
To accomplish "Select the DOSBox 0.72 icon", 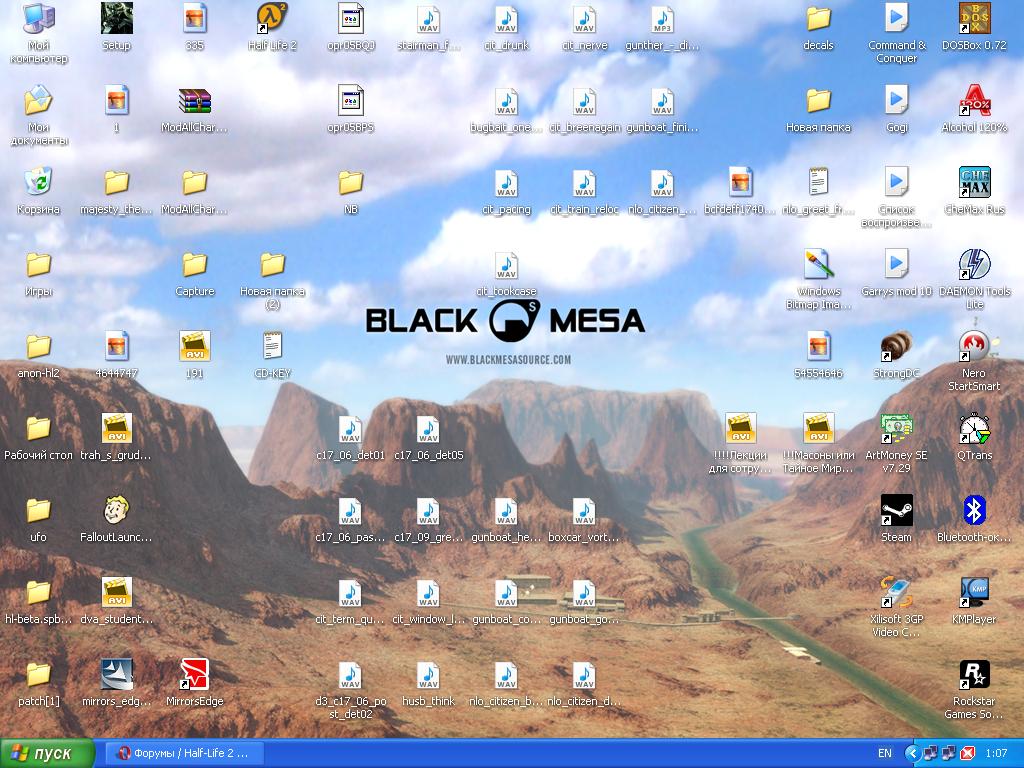I will point(974,18).
